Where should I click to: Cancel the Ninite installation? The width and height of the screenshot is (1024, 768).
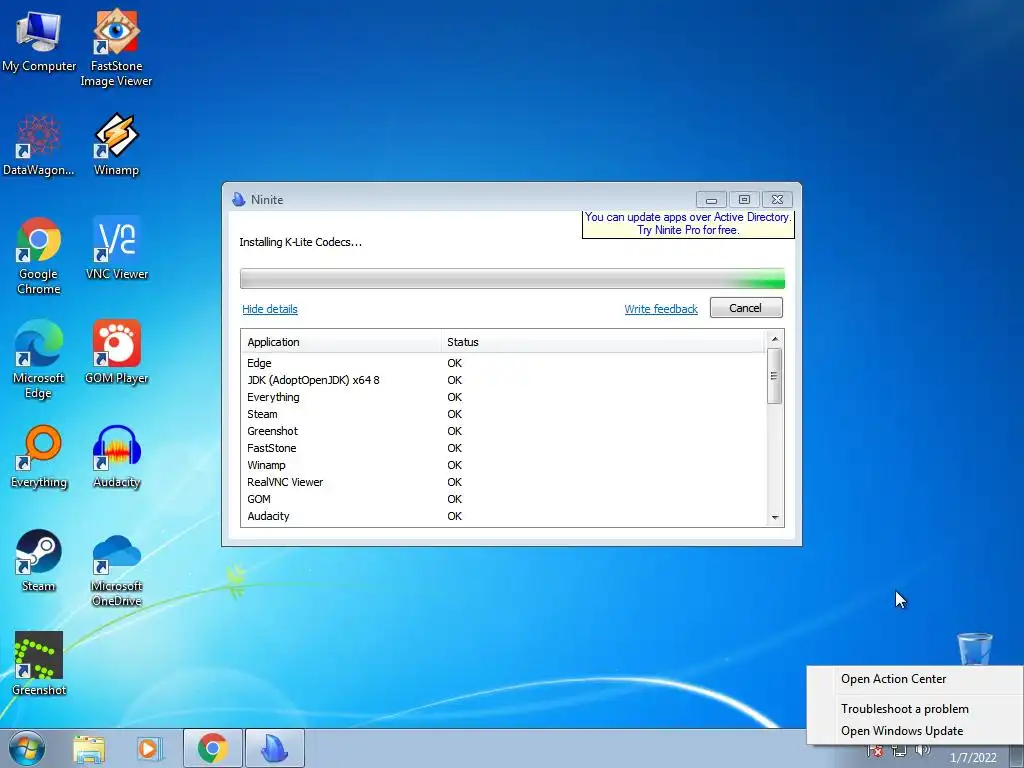pyautogui.click(x=746, y=308)
